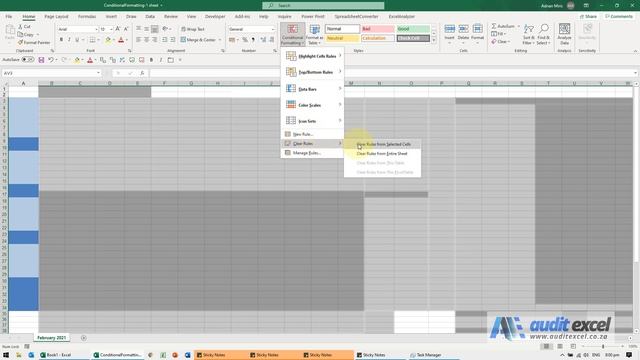Open Highlight Cells Rules submenu

point(313,56)
